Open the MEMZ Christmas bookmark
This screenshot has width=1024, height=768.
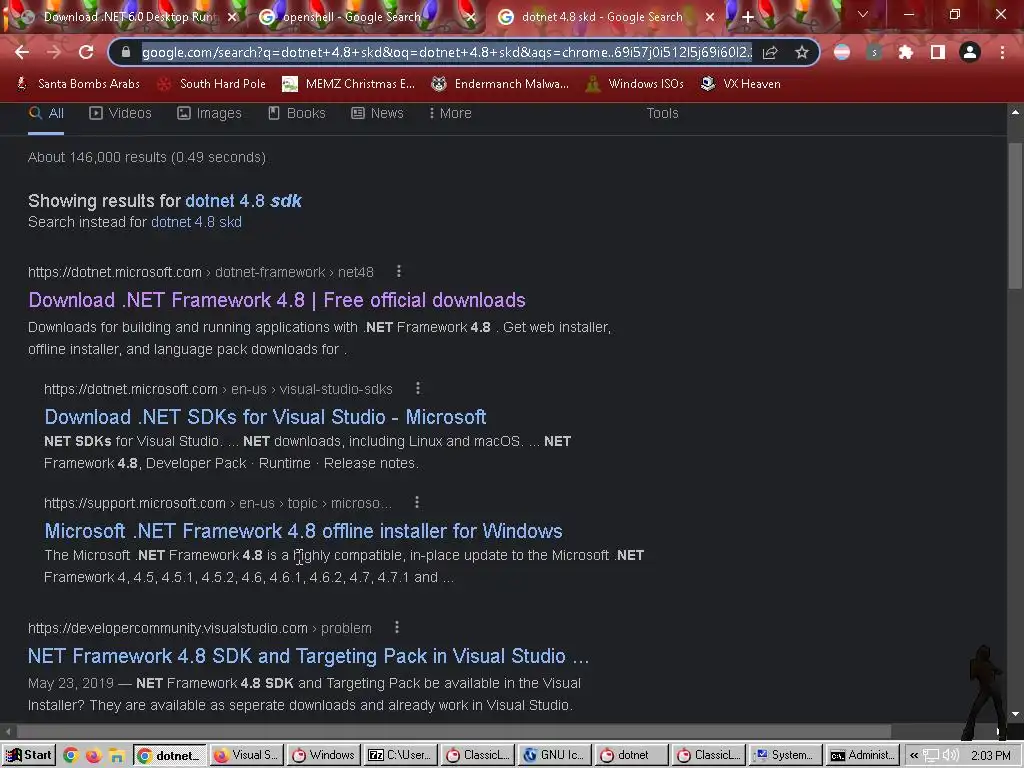(348, 84)
